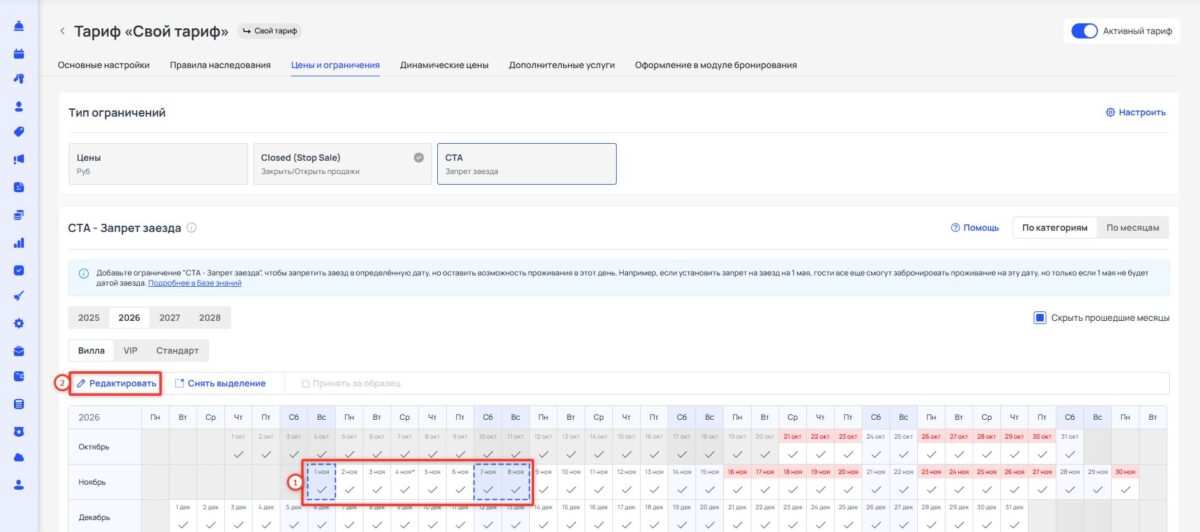Viewport: 1200px width, 532px height.
Task: Click the 26 окт date cell
Action: coord(931,448)
